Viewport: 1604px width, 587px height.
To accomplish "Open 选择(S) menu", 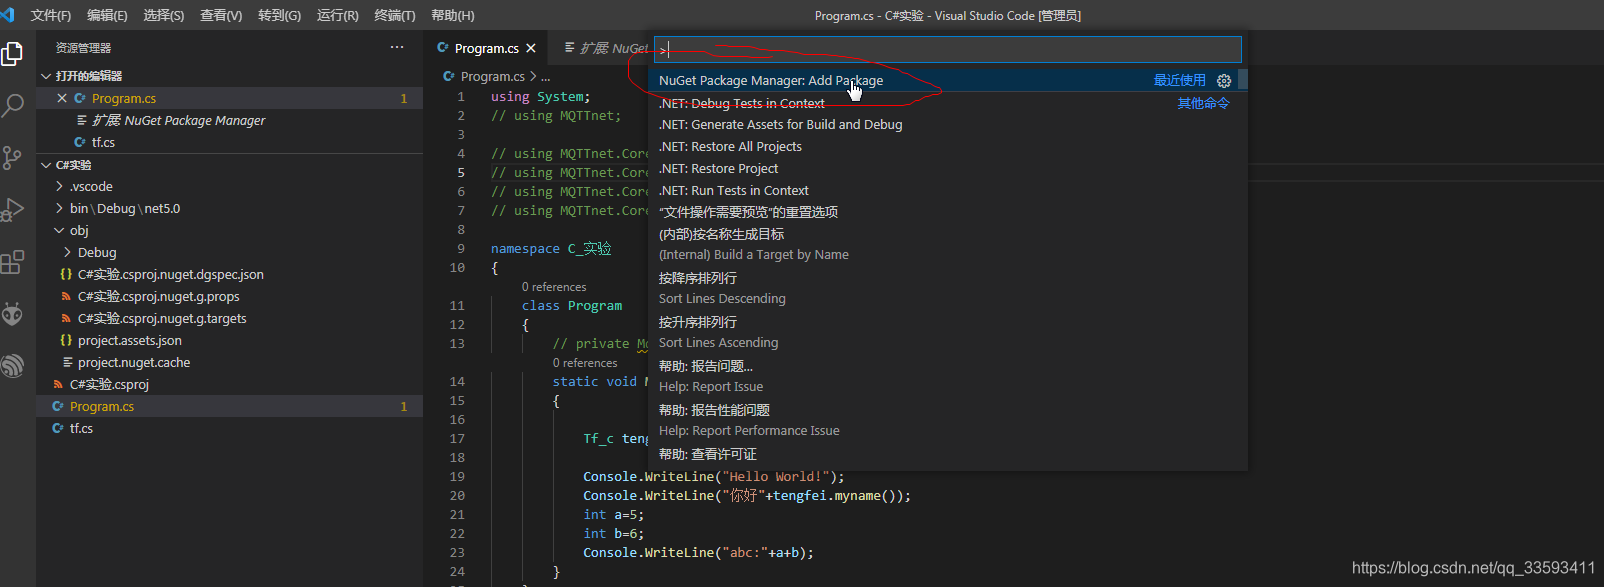I will tap(164, 15).
